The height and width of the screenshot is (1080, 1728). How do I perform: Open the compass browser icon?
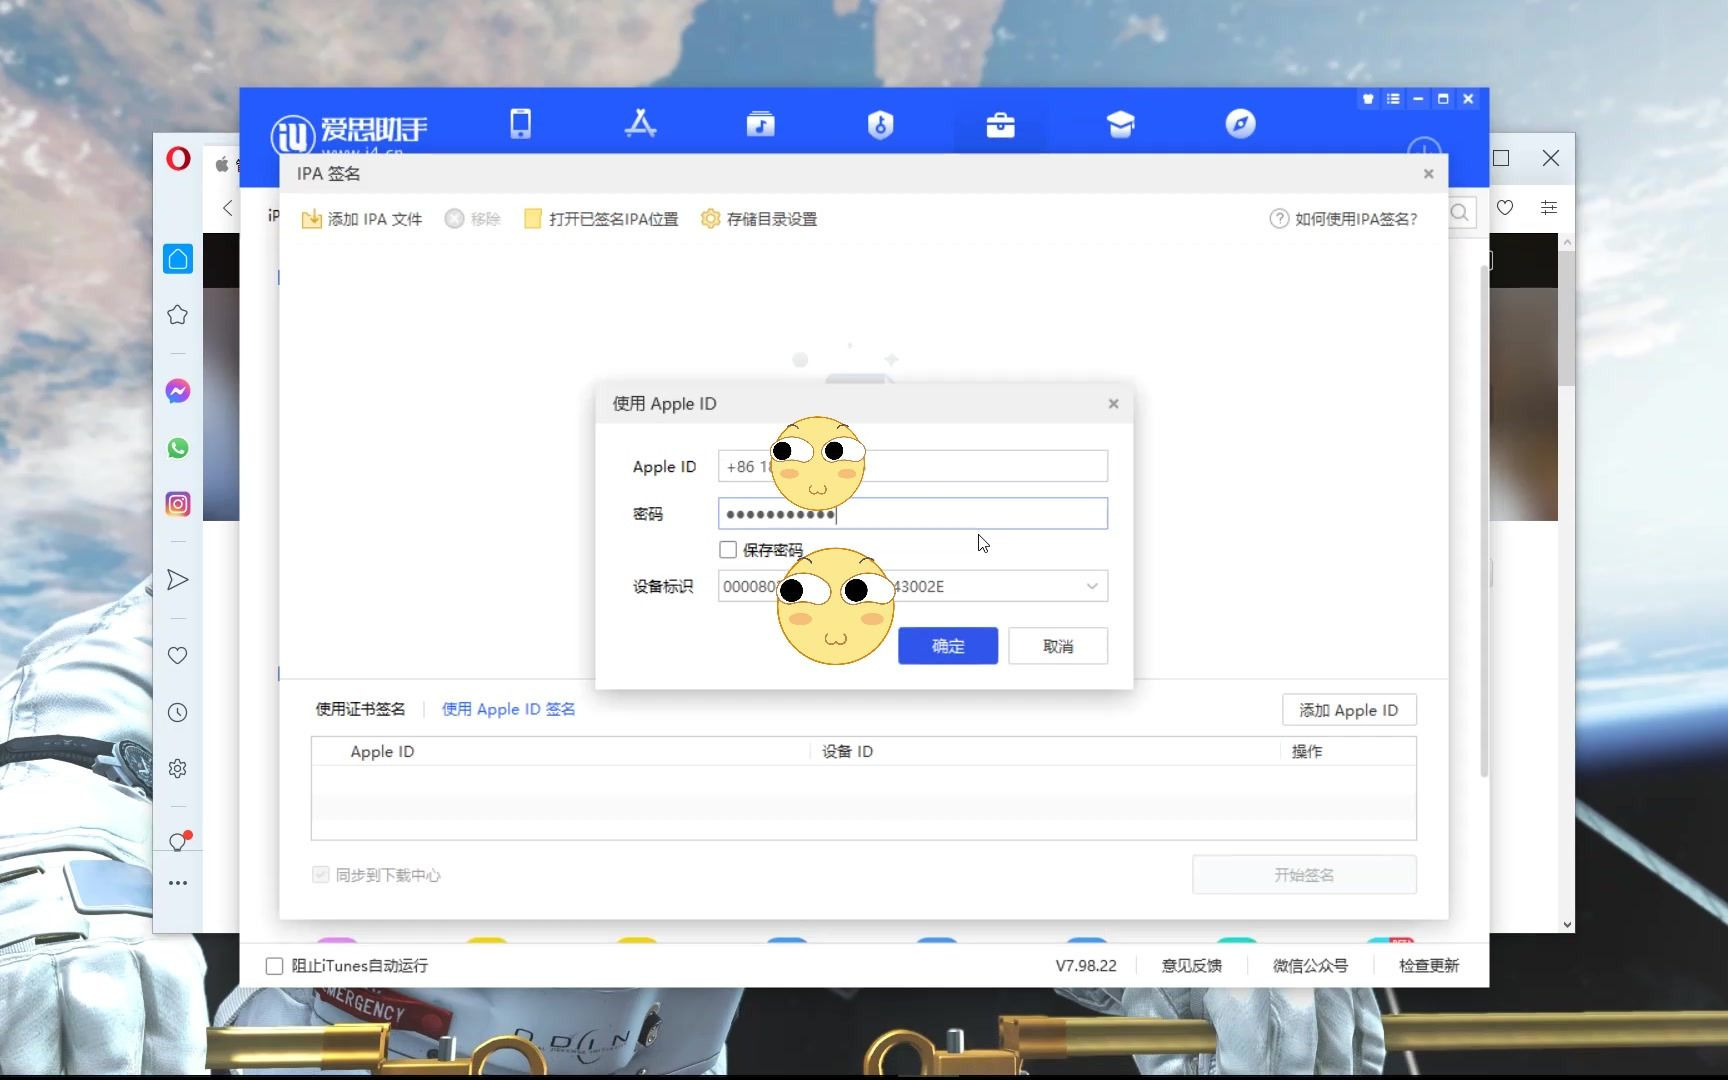[1240, 124]
